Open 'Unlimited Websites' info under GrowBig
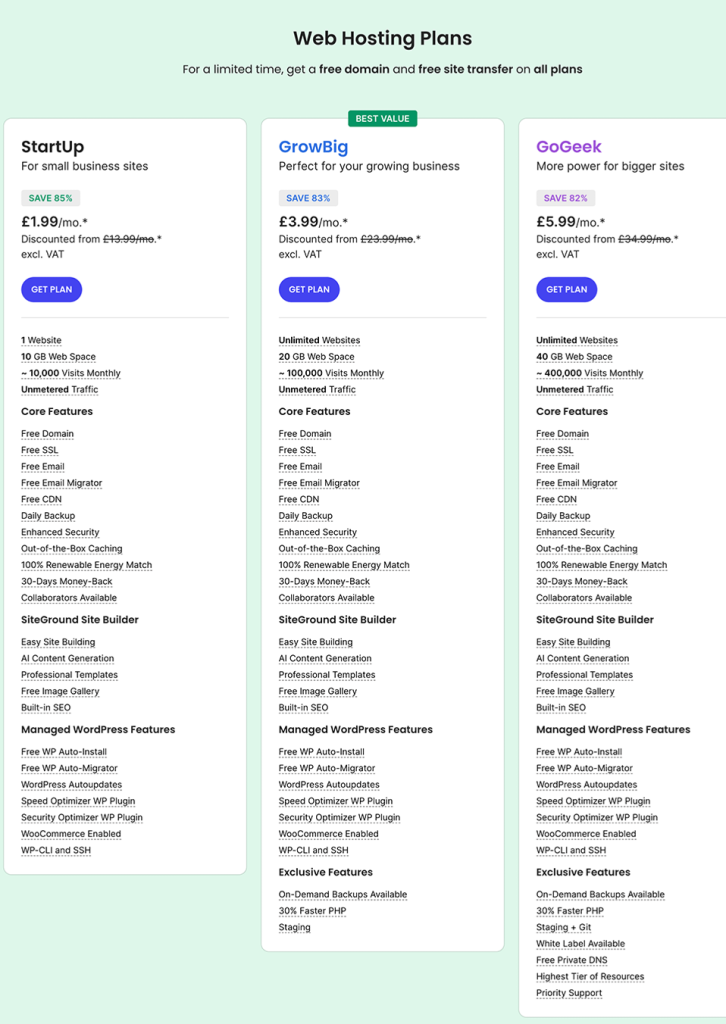Image resolution: width=726 pixels, height=1024 pixels. click(x=319, y=341)
